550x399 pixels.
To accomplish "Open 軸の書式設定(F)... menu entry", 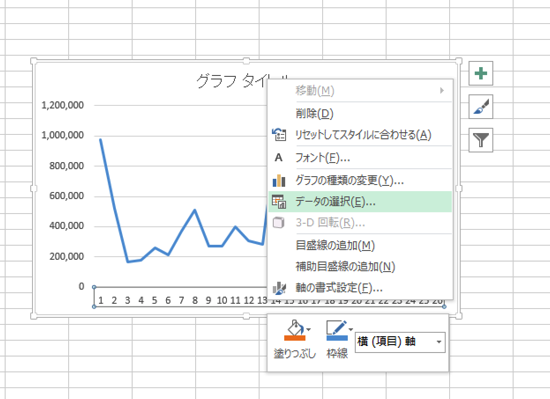I will coord(360,288).
